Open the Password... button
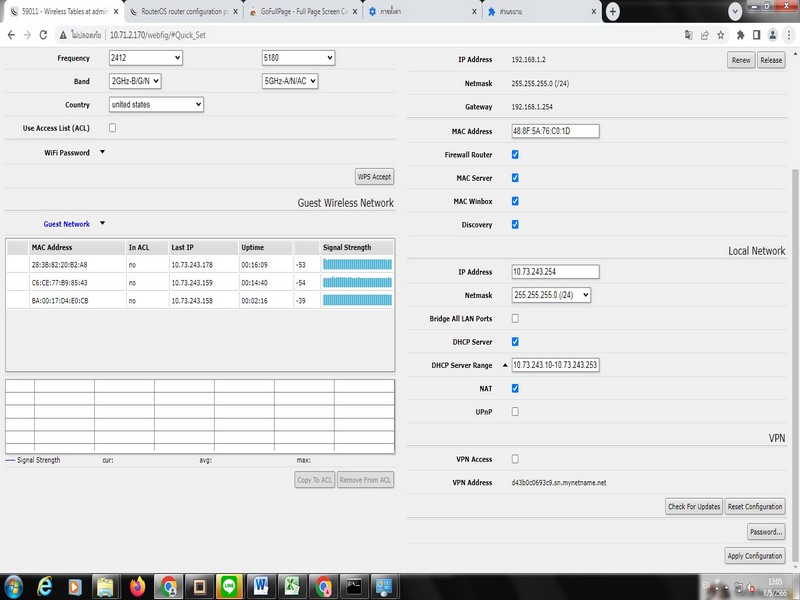800x600 pixels. coord(766,532)
